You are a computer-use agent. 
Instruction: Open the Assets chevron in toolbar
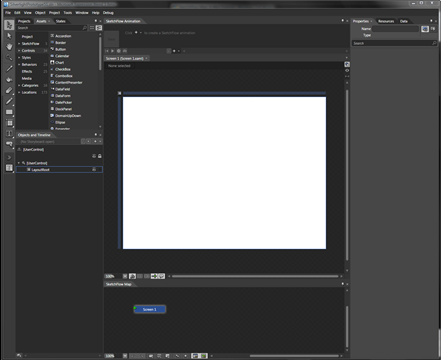click(9, 157)
